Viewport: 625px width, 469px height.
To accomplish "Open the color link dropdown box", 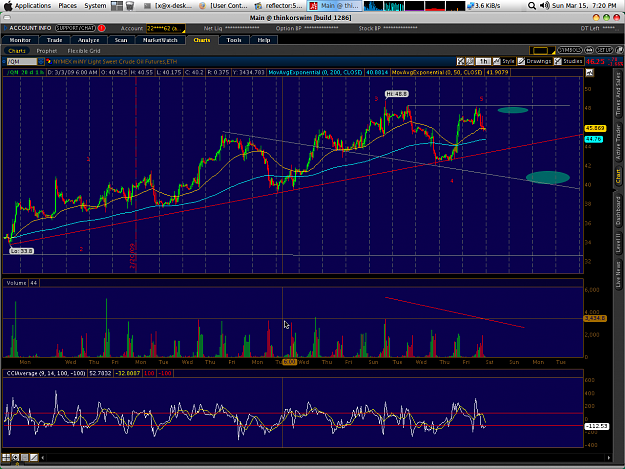I will pos(542,51).
